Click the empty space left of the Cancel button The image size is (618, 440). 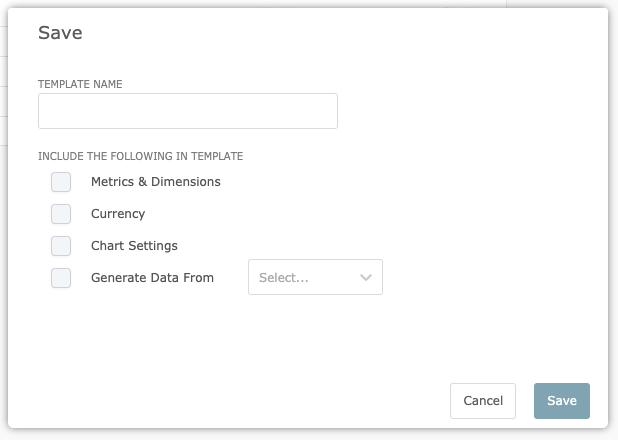(x=250, y=401)
